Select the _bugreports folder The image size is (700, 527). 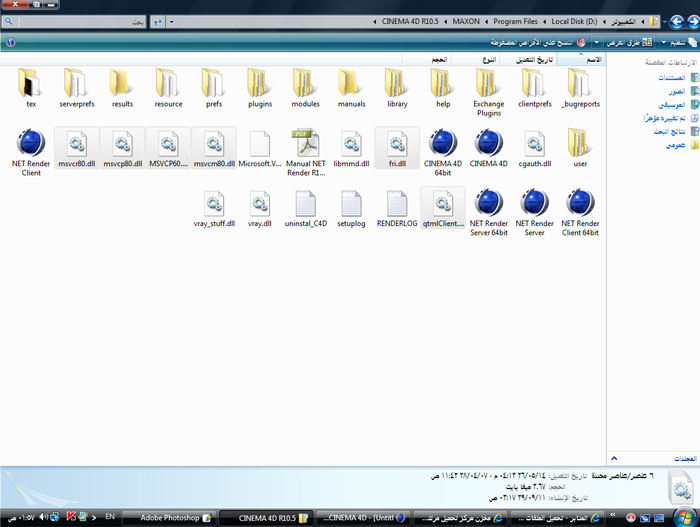(x=580, y=88)
